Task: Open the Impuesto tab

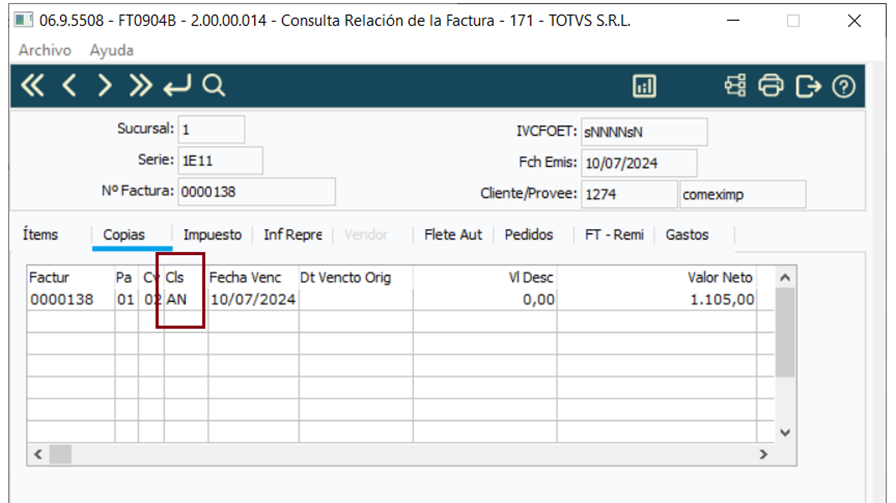Action: pyautogui.click(x=212, y=234)
